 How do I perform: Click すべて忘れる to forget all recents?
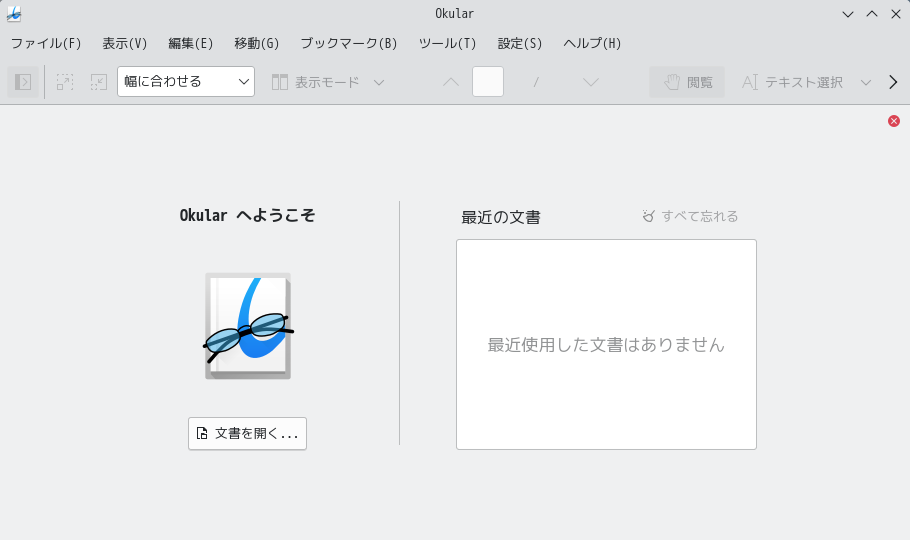click(691, 216)
